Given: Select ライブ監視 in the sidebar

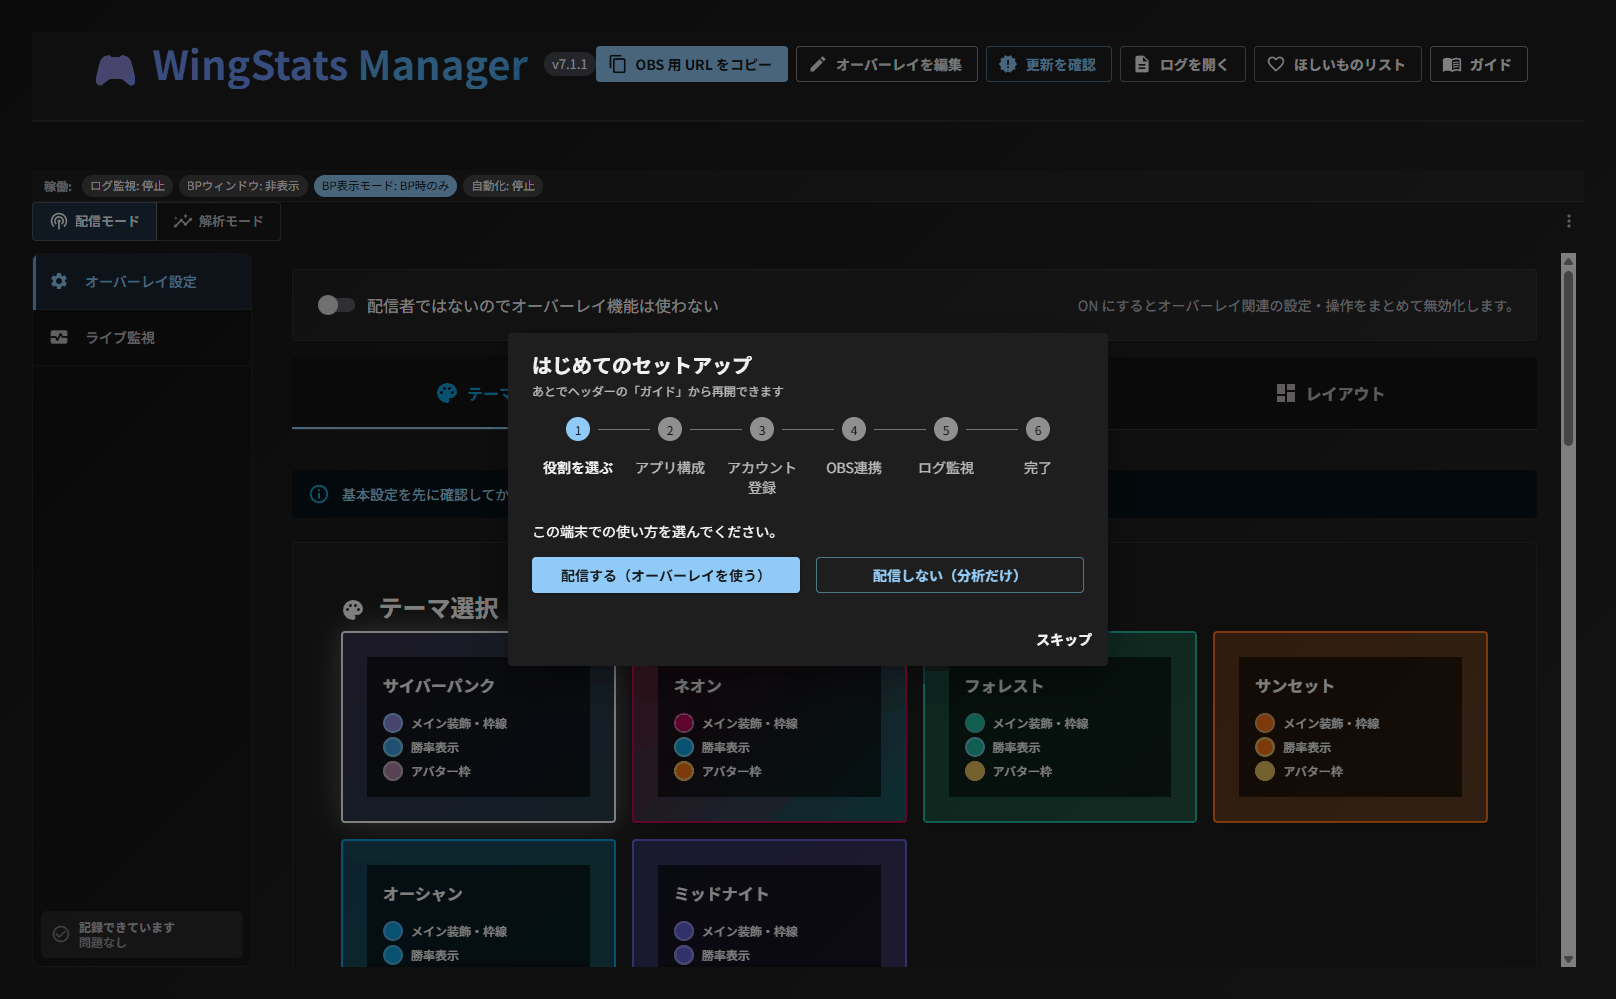Looking at the screenshot, I should (142, 338).
